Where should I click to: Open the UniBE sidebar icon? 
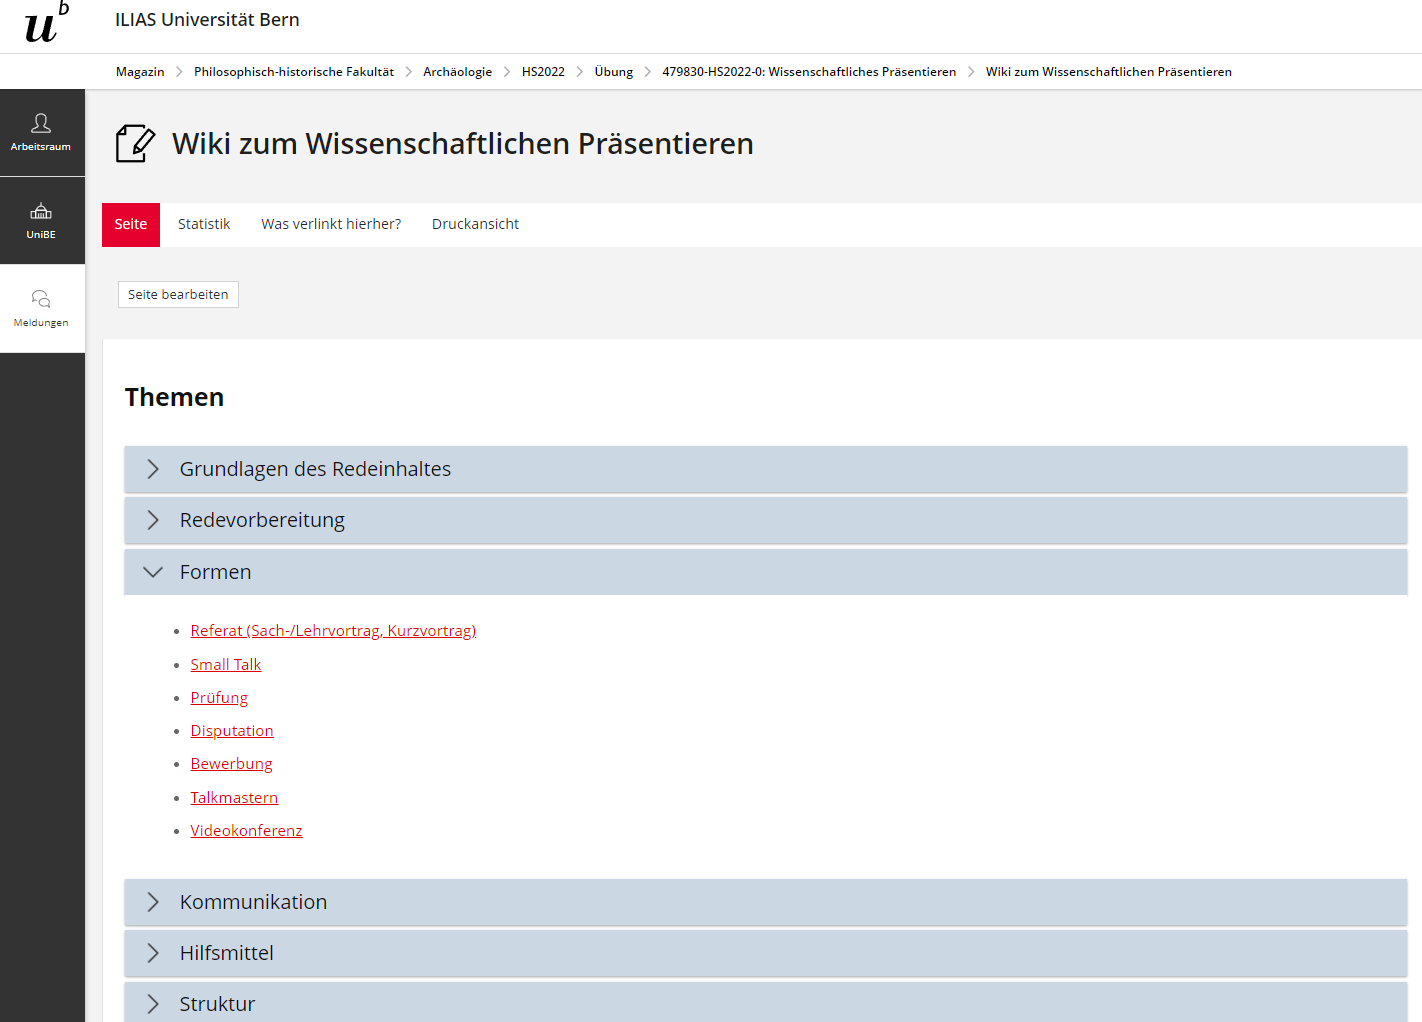click(41, 221)
